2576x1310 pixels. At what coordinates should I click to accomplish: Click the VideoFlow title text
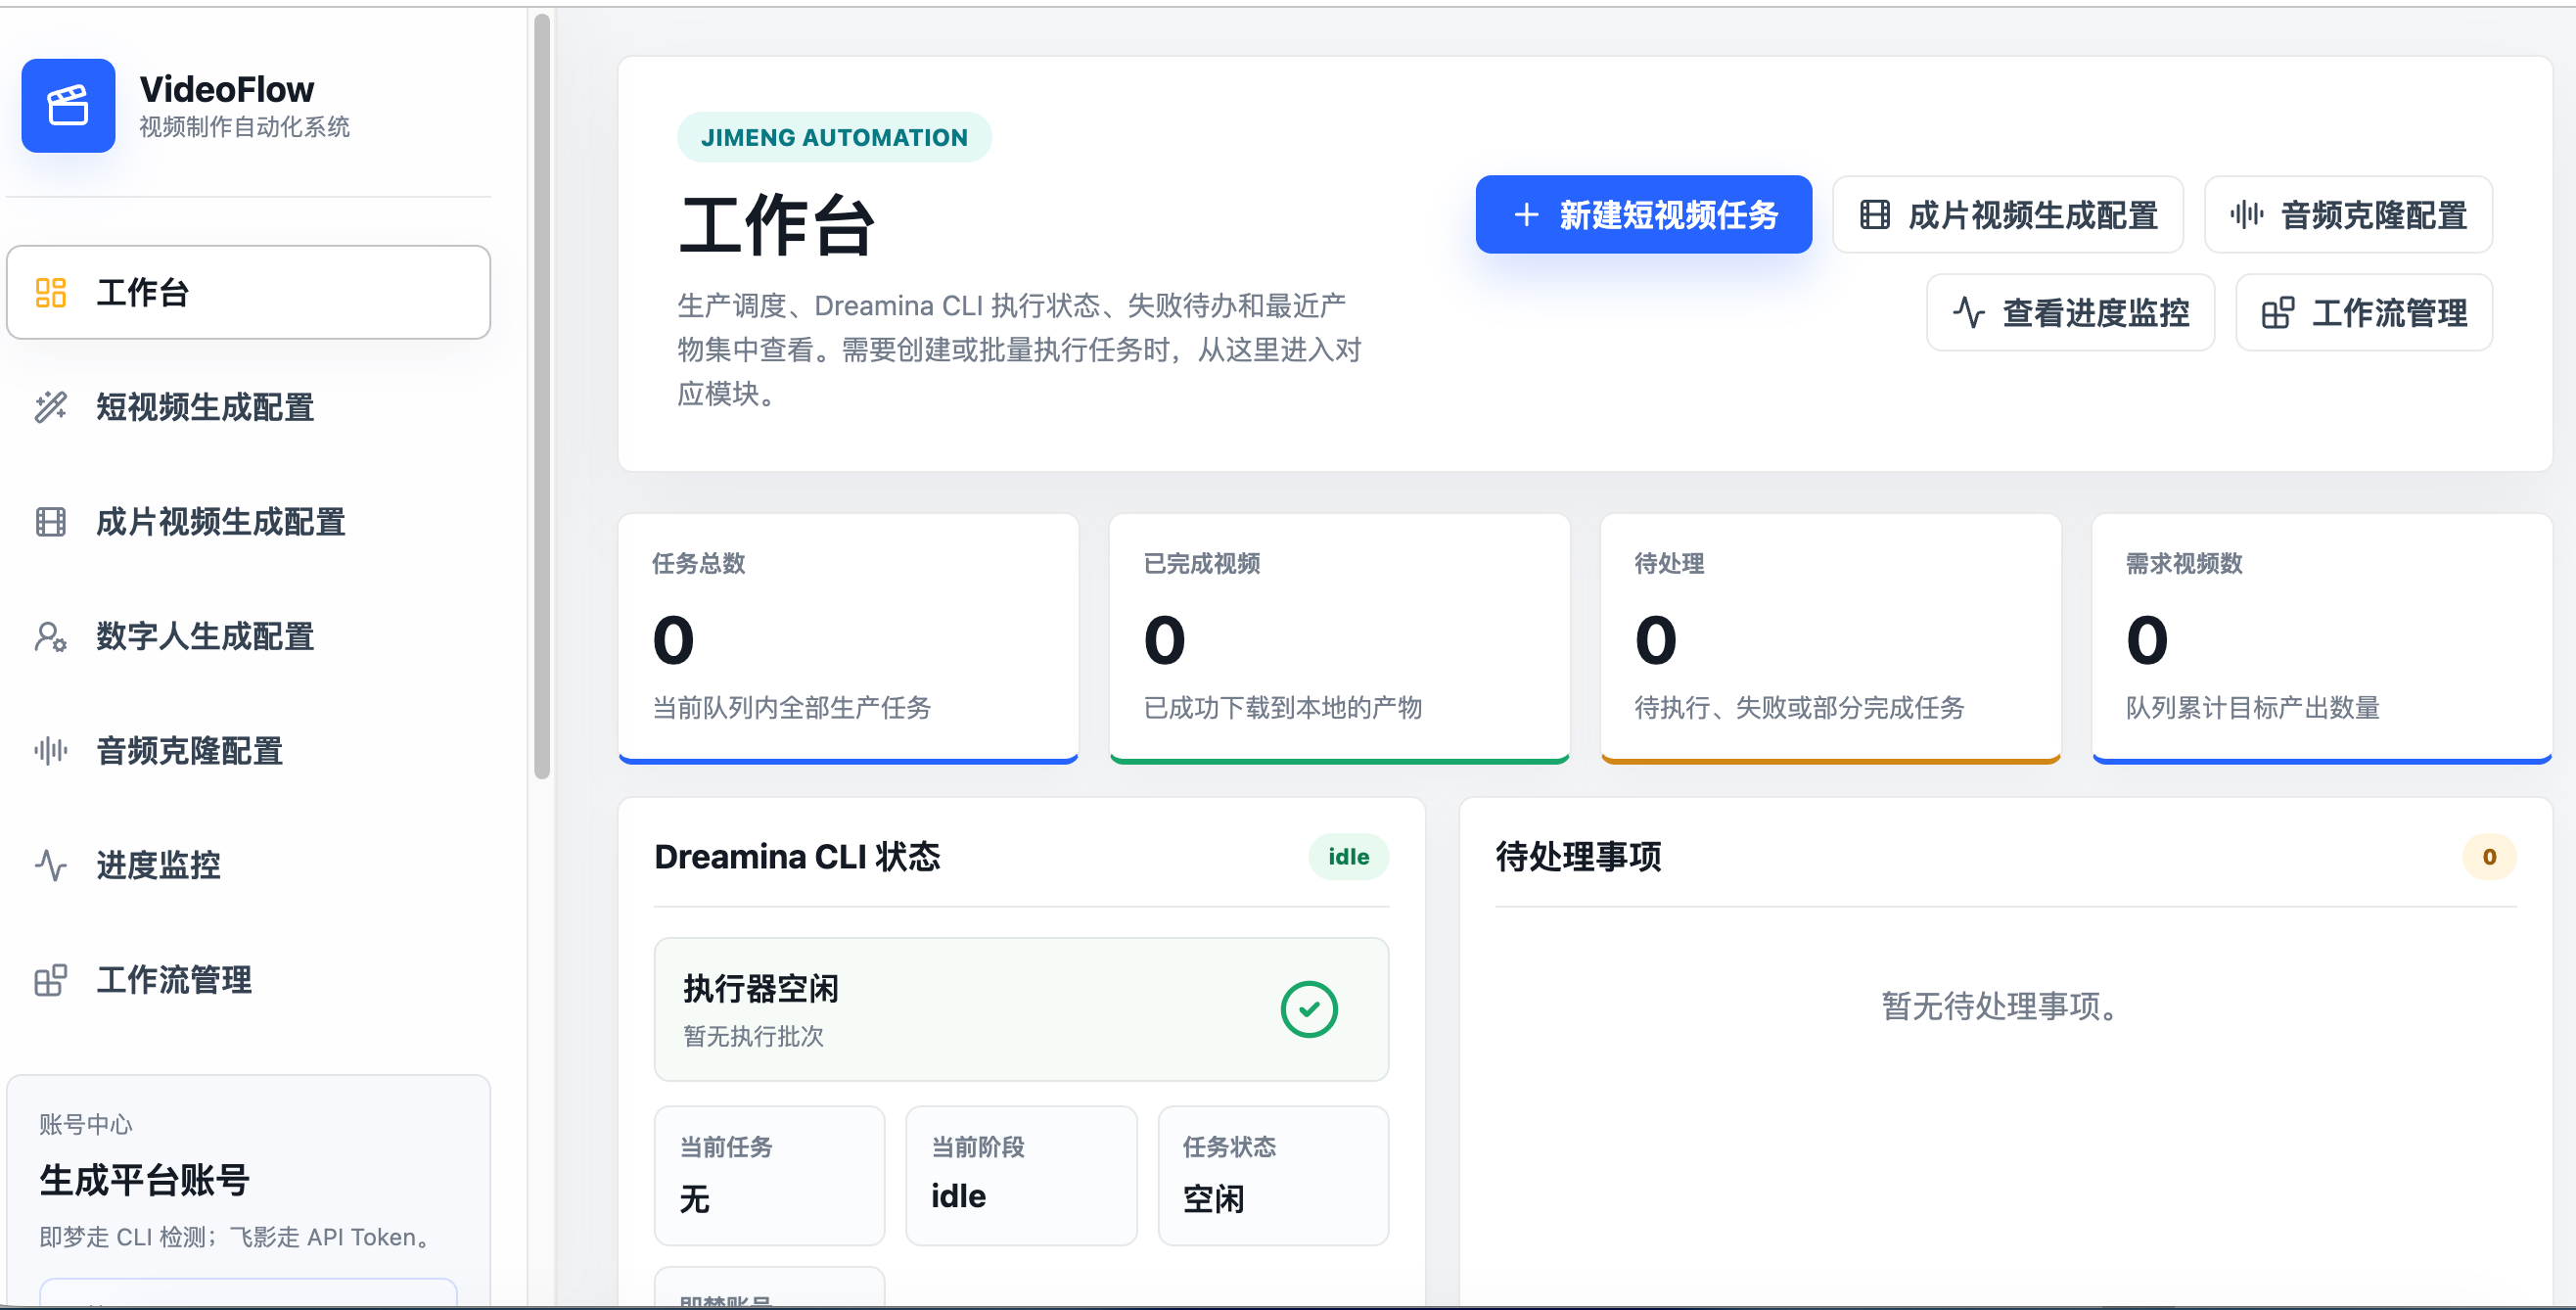point(227,89)
